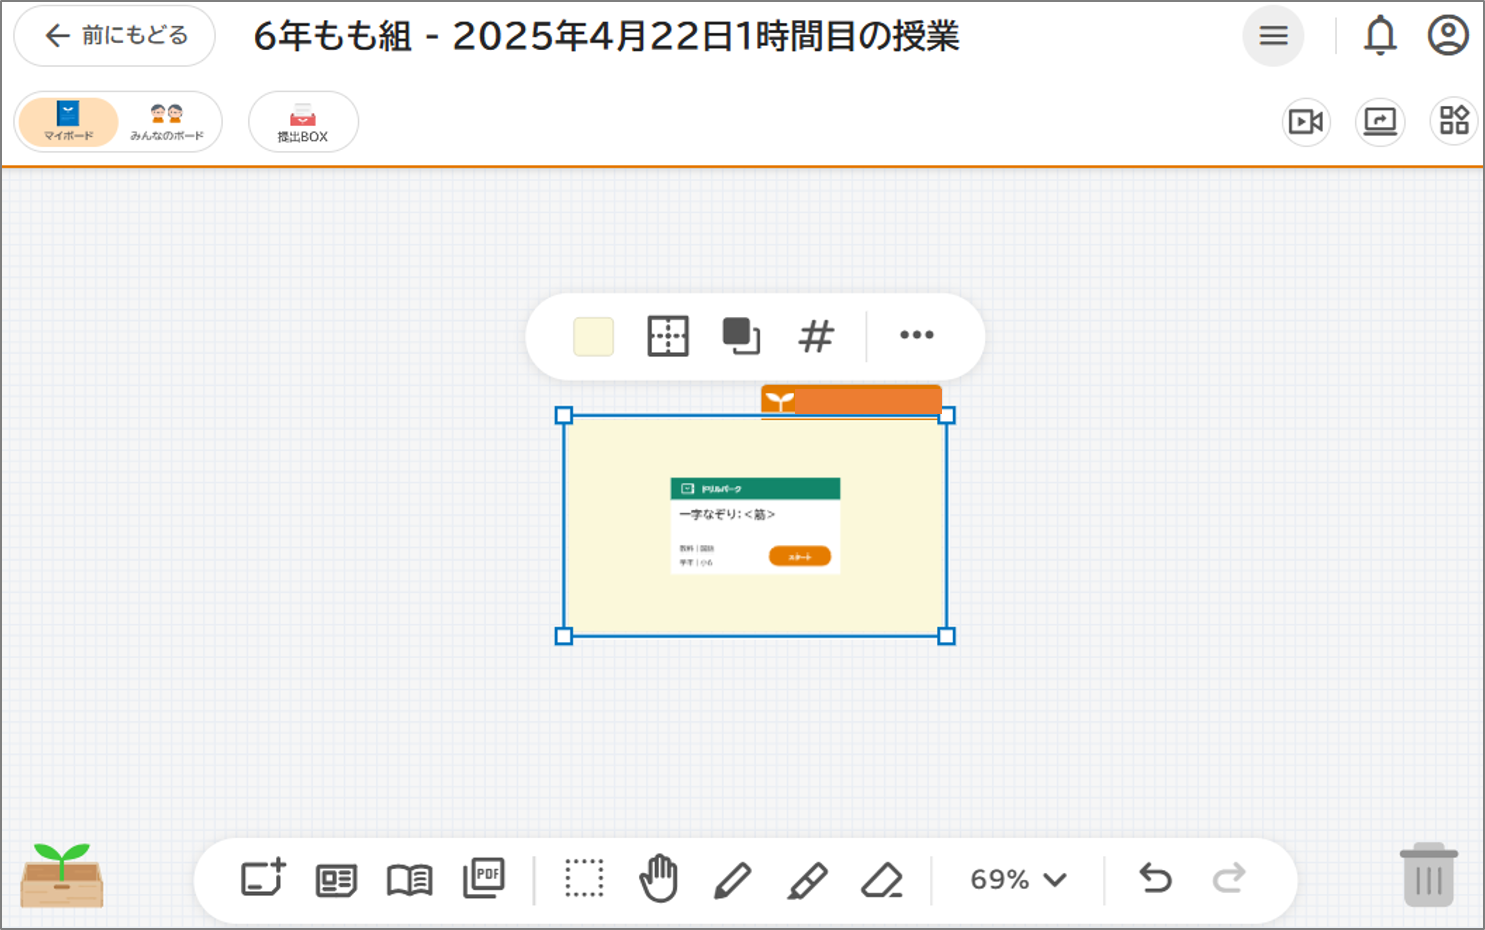Click the video camera icon
The width and height of the screenshot is (1485, 930).
1306,122
